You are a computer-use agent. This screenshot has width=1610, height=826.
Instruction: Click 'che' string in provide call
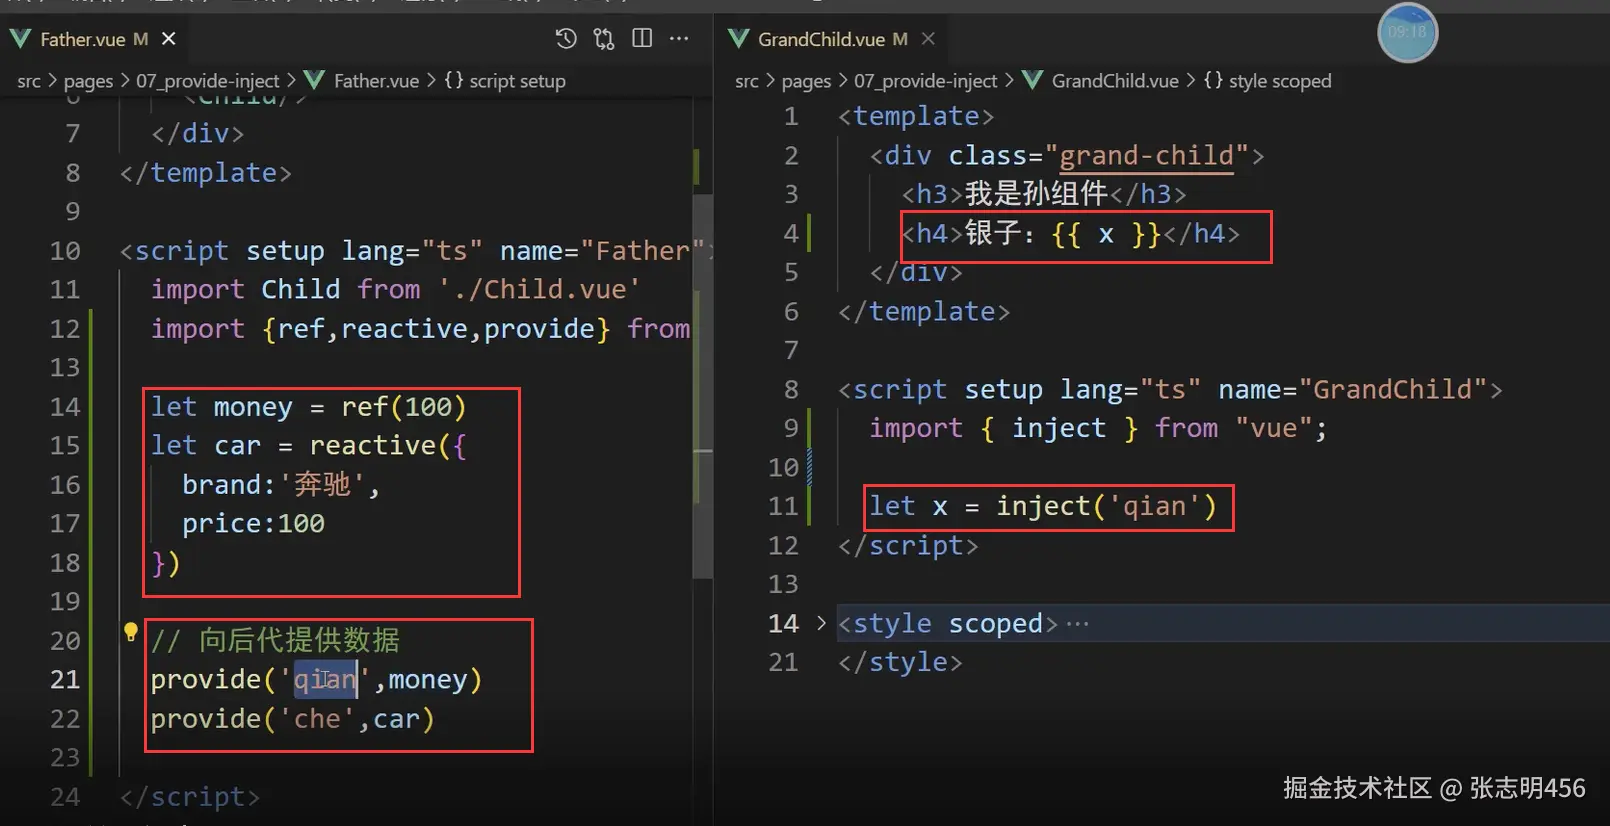point(317,719)
